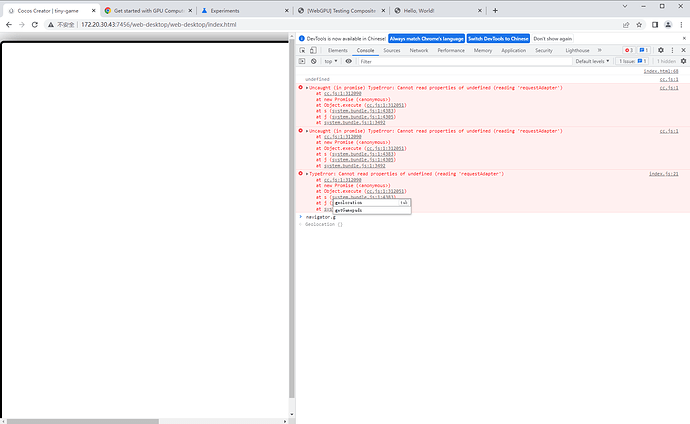The image size is (690, 424).
Task: Close the Hello, World! tab
Action: pos(480,11)
